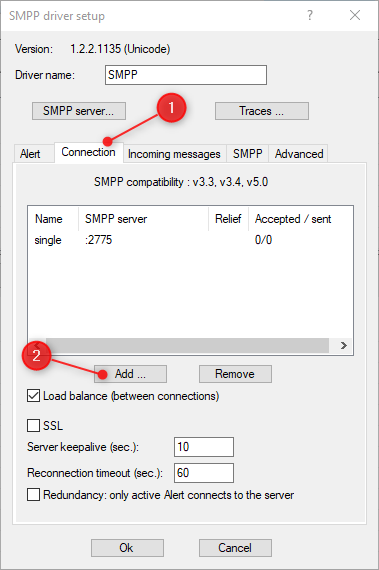Click into the Driver name field
This screenshot has height=570, width=379.
click(186, 75)
